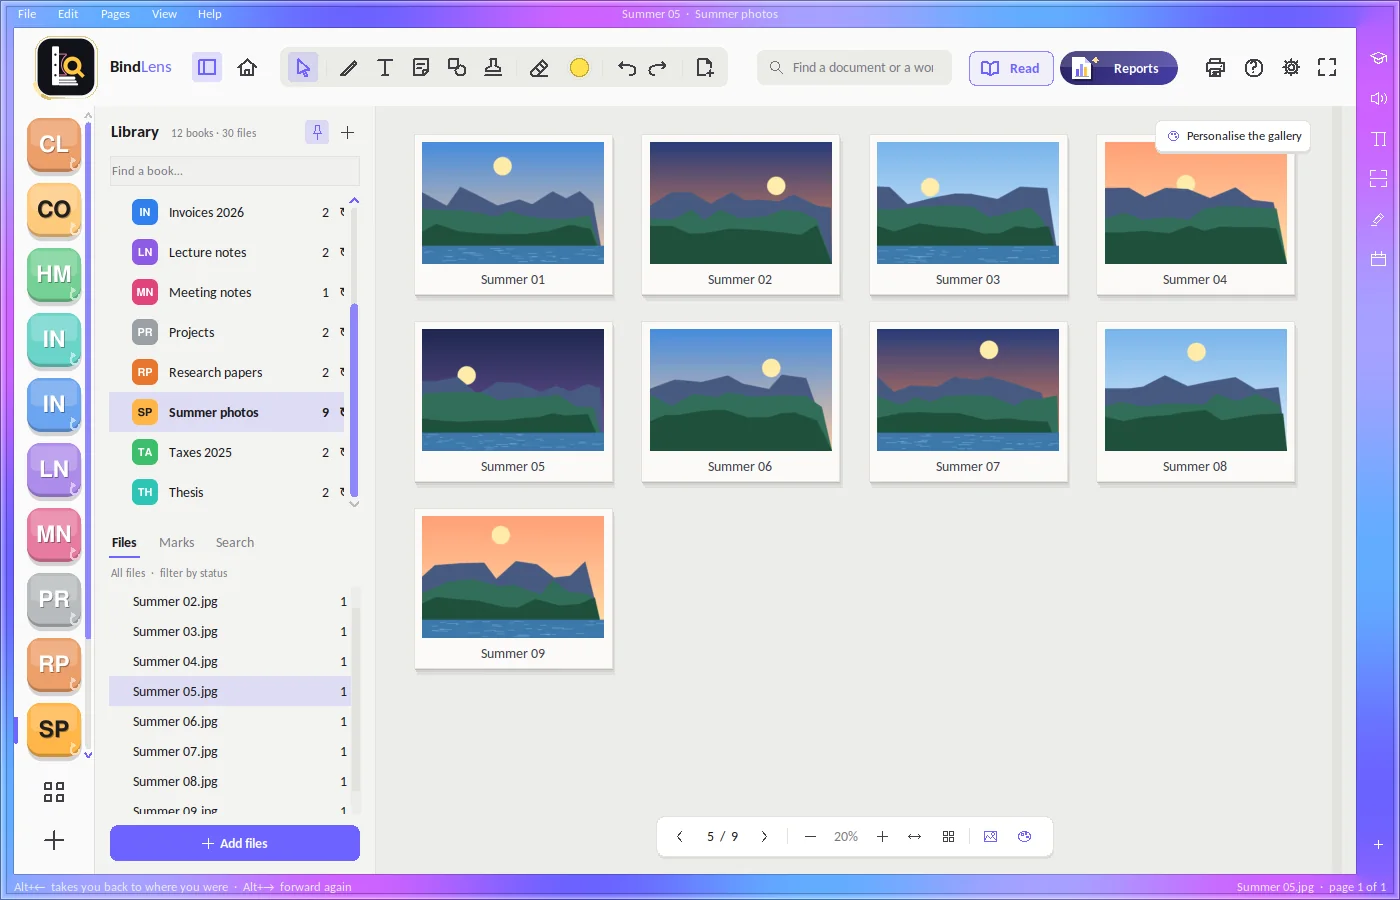
Task: Toggle the palette theme button
Action: point(1024,837)
